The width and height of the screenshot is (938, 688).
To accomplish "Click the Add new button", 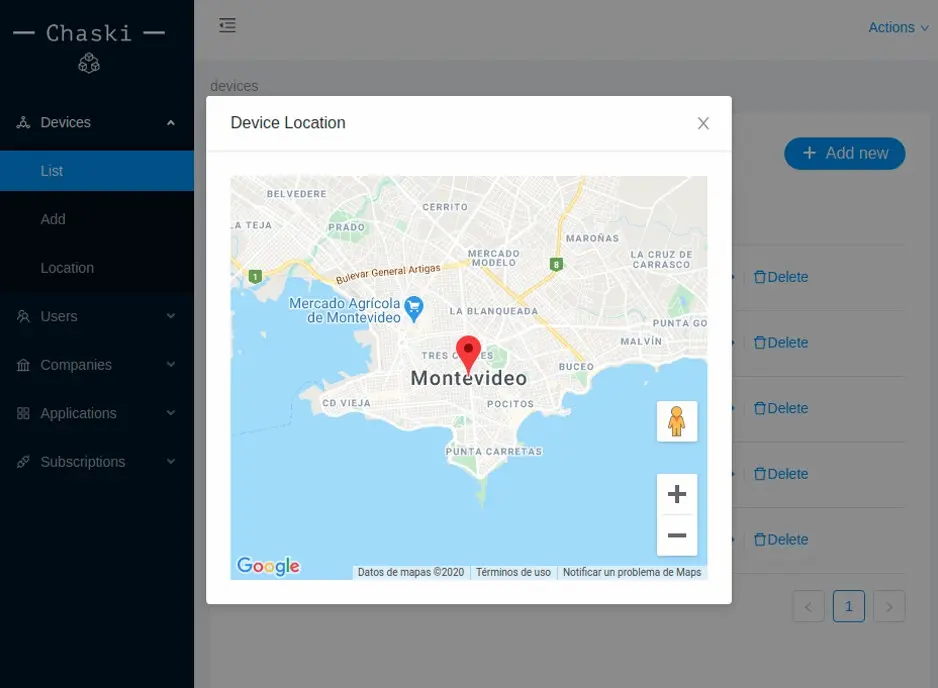I will pos(844,153).
